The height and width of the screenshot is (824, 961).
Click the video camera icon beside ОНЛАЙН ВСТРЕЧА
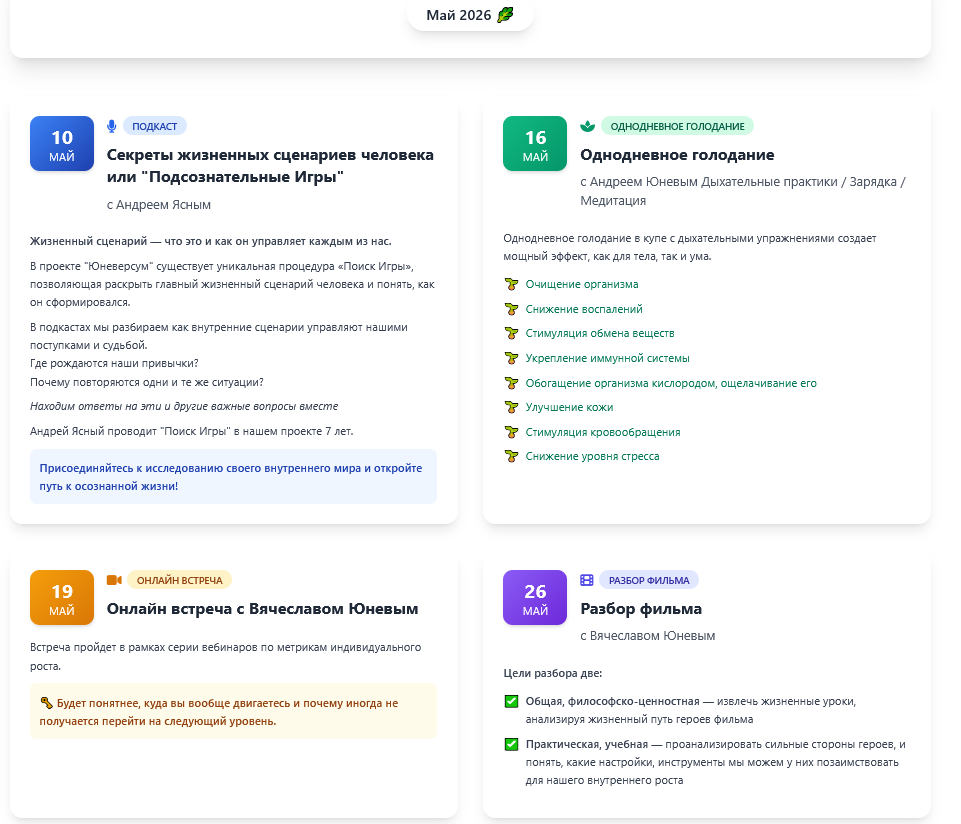tap(114, 580)
